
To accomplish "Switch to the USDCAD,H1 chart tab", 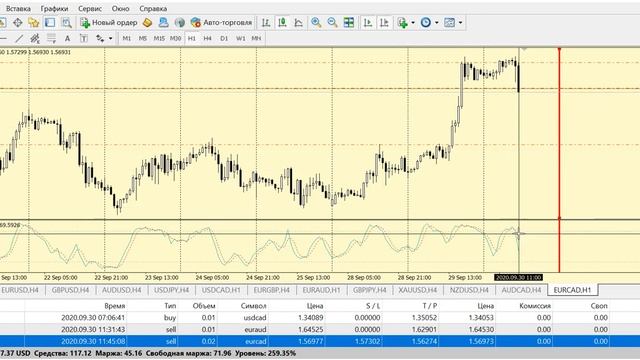I will pyautogui.click(x=221, y=290).
